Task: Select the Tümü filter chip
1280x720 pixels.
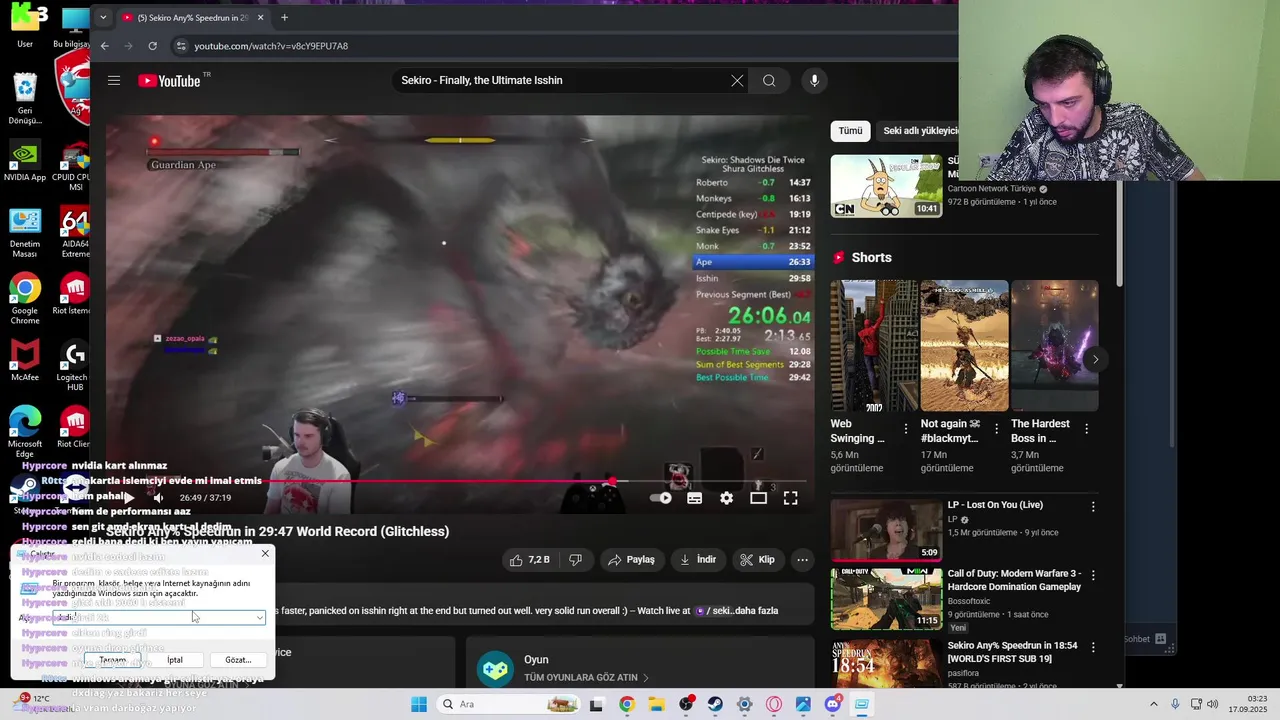Action: click(850, 131)
